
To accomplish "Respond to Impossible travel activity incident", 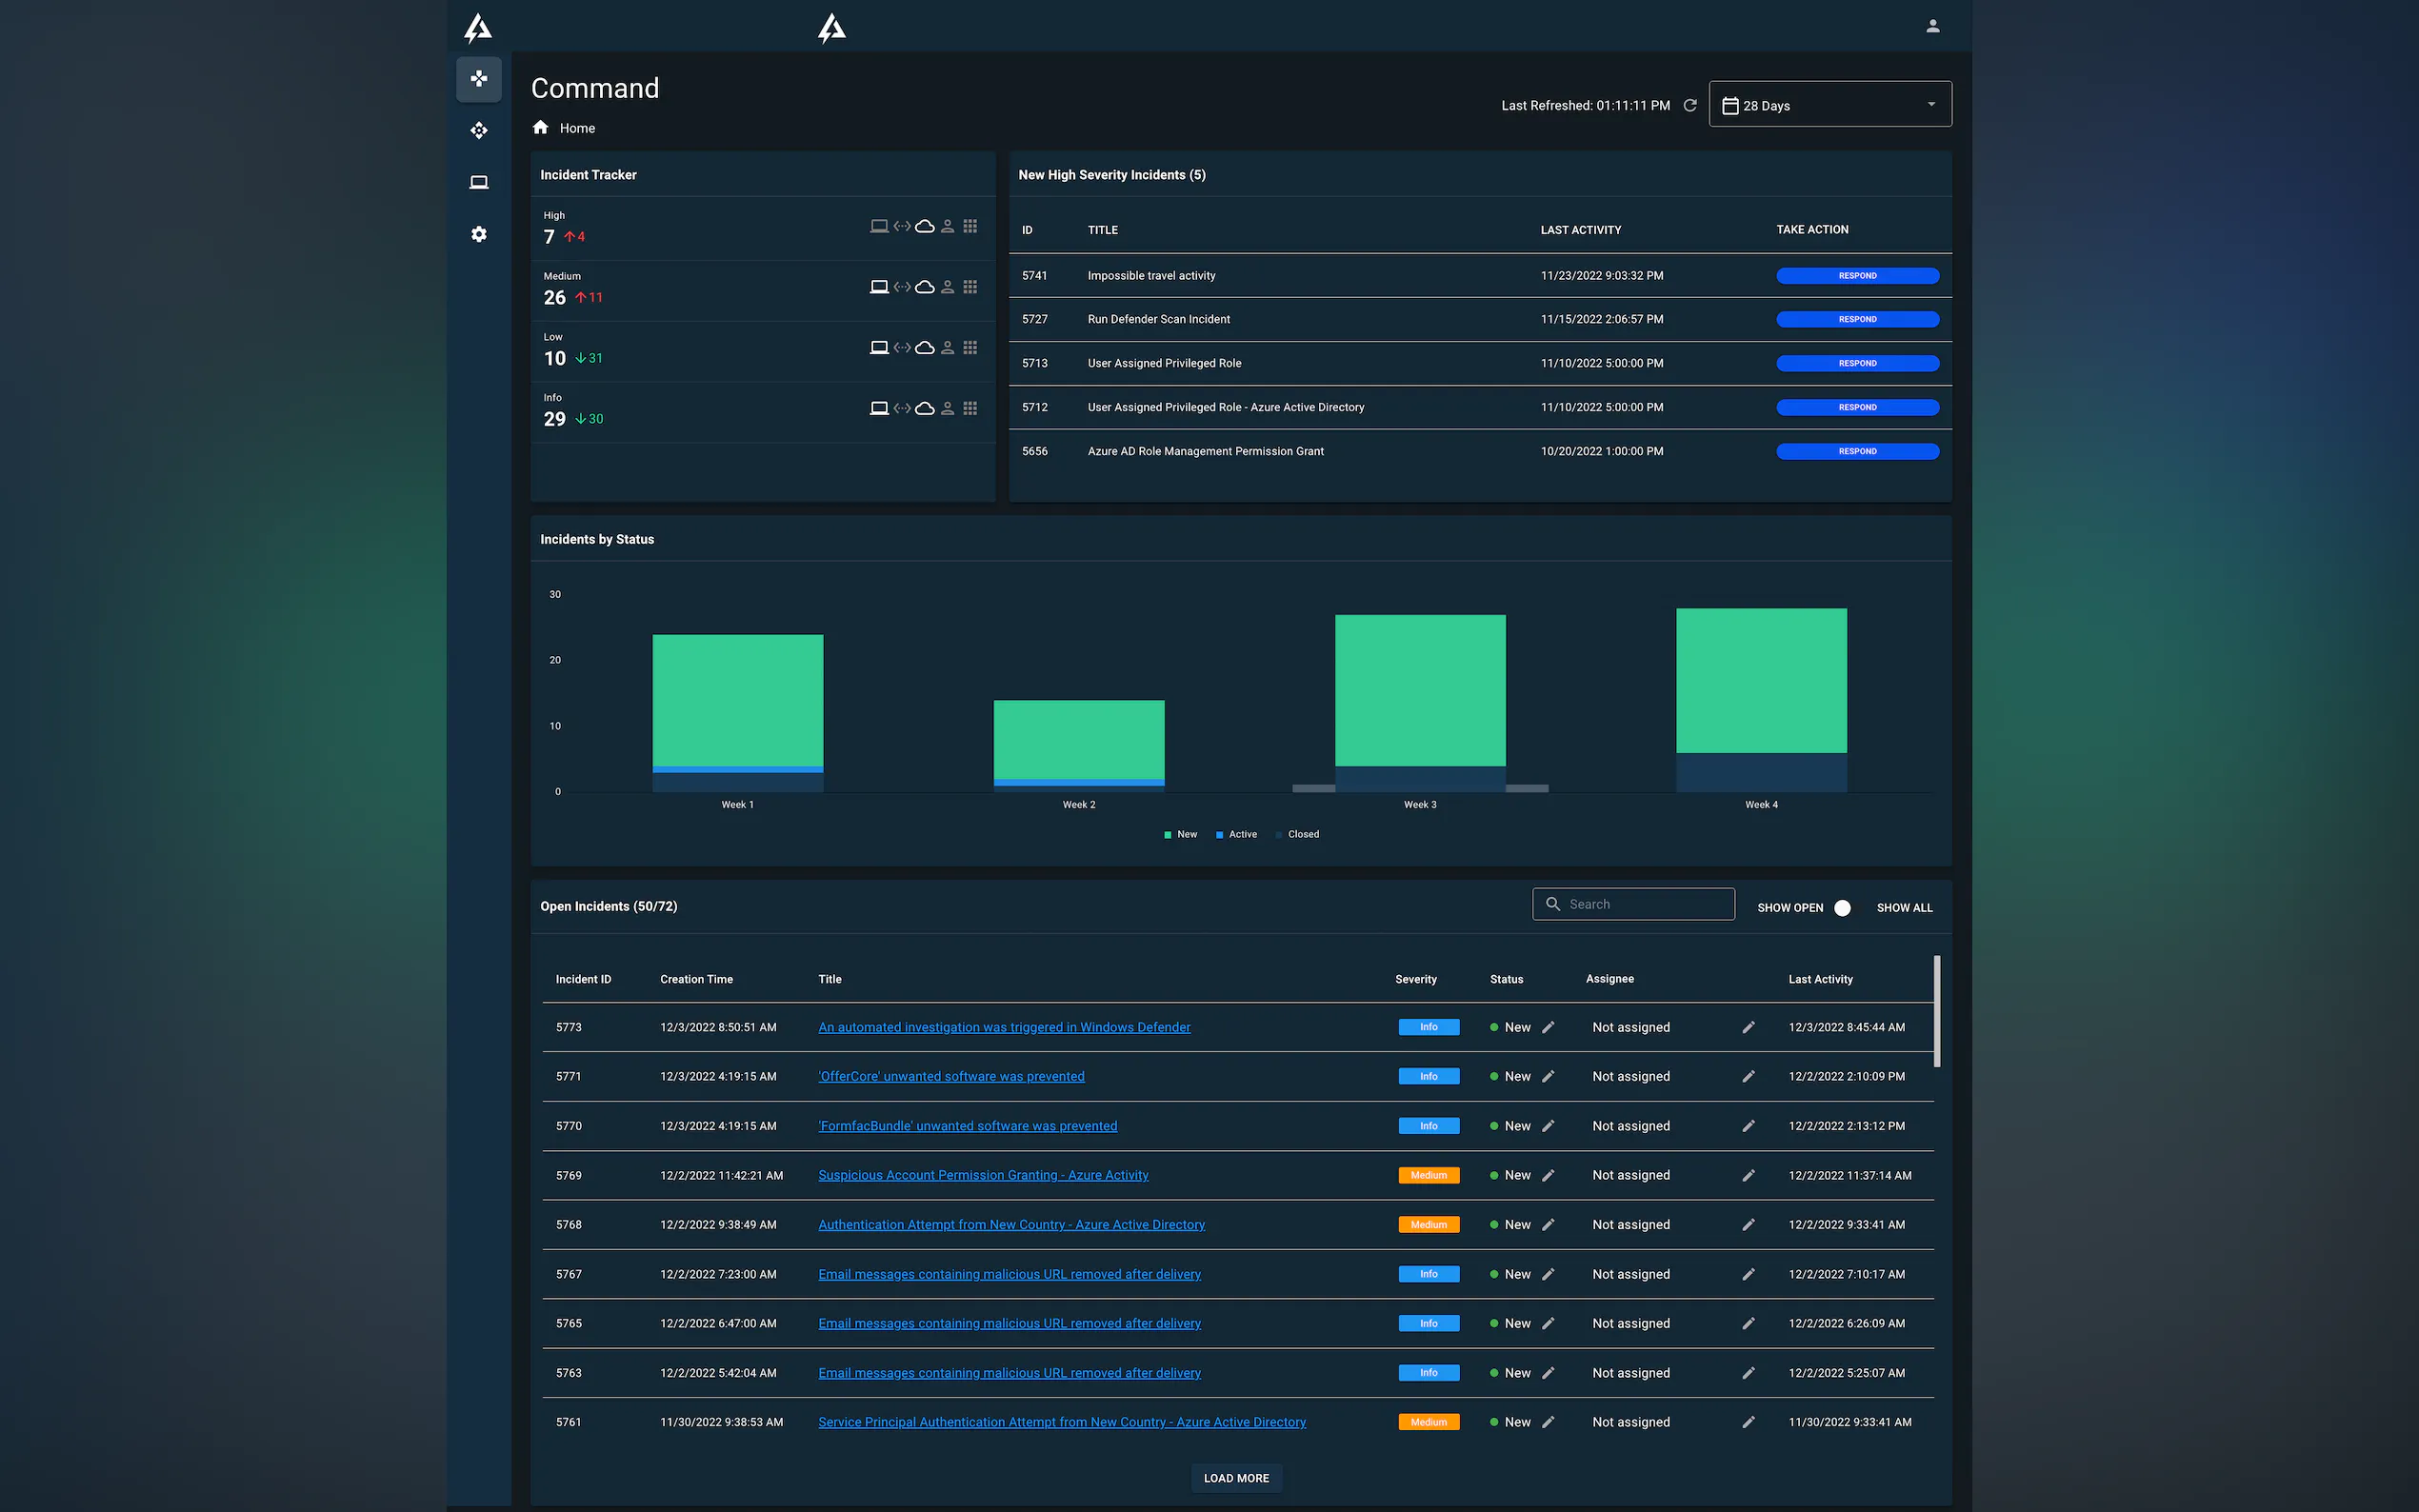I will pyautogui.click(x=1856, y=276).
